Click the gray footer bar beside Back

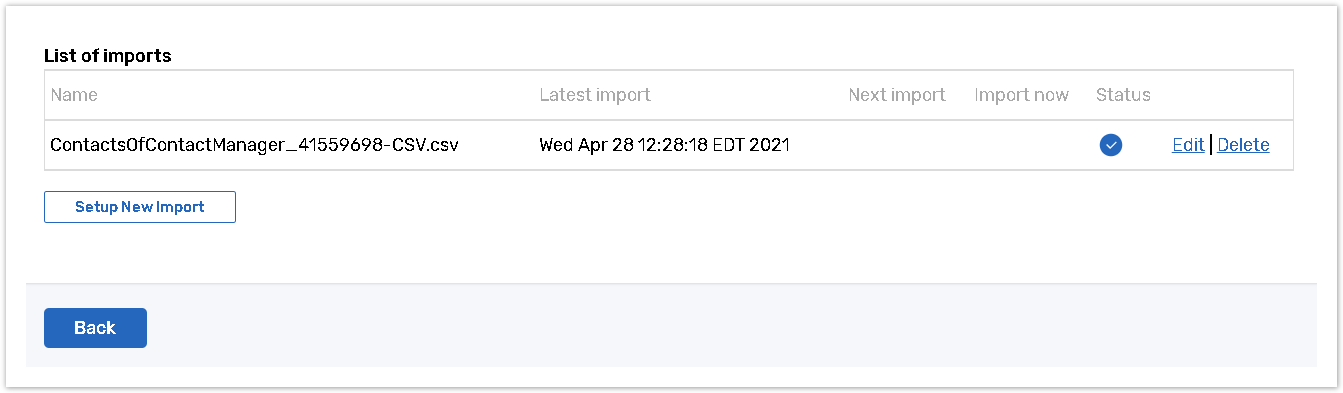730,326
